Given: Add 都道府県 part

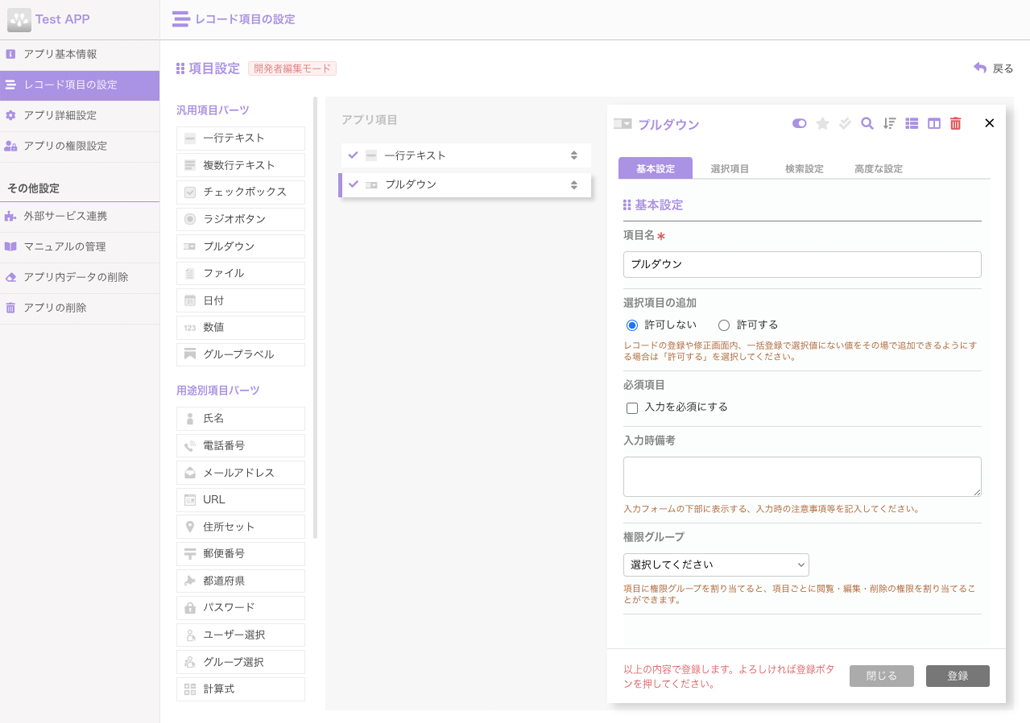Looking at the screenshot, I should 240,581.
